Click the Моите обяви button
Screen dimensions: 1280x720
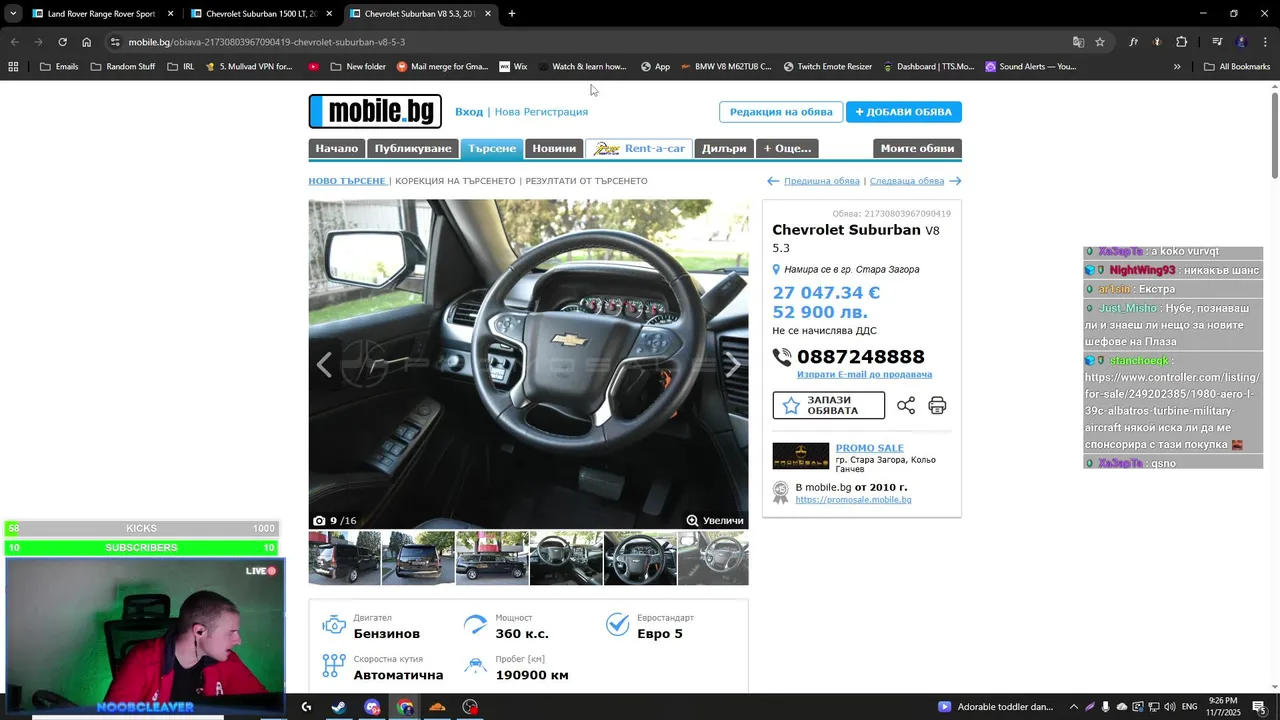(917, 148)
